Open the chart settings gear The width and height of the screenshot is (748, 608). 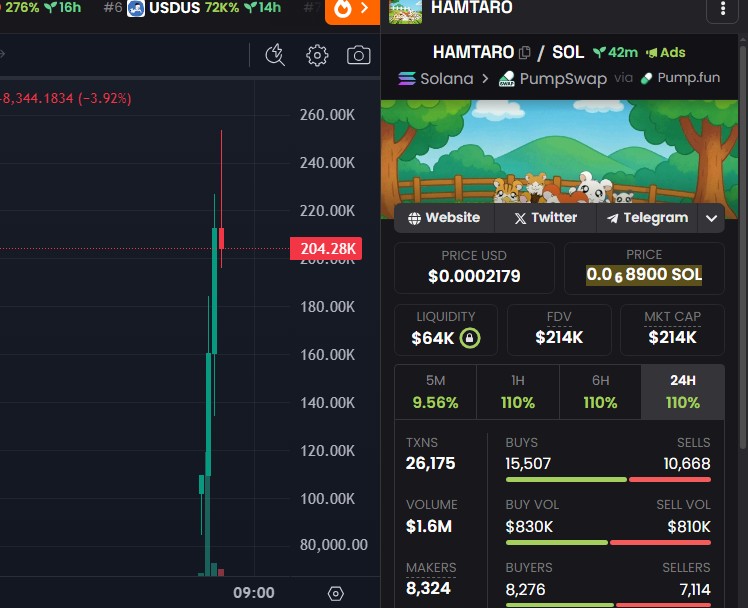(317, 56)
